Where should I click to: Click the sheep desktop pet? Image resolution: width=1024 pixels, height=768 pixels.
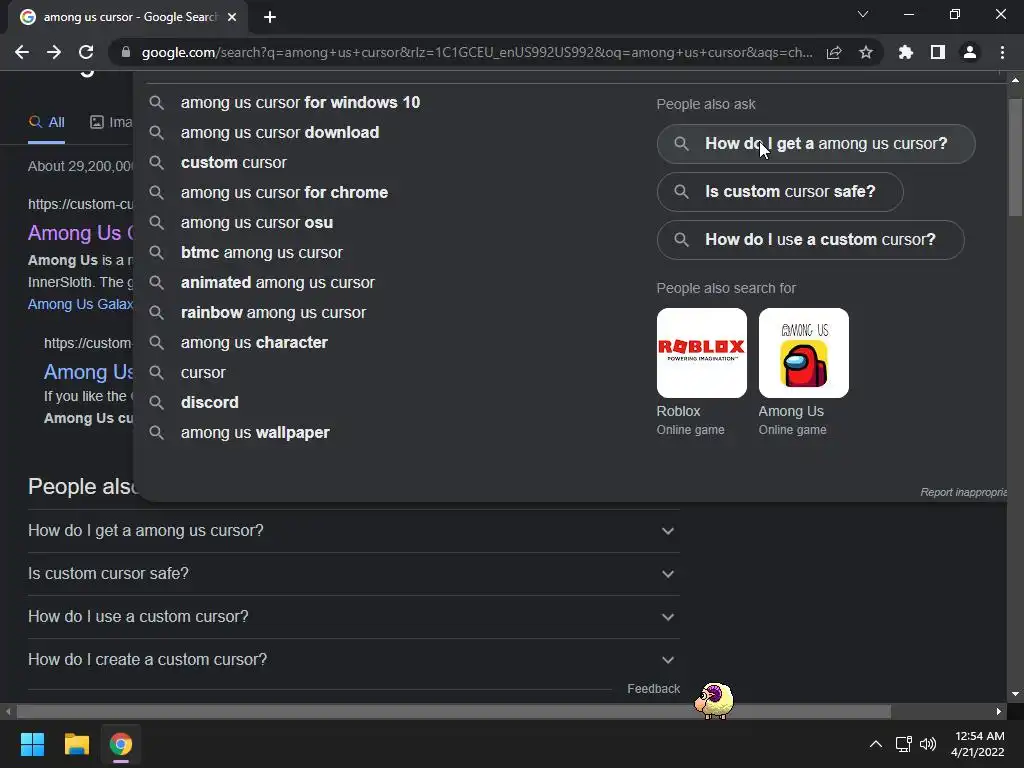(714, 700)
